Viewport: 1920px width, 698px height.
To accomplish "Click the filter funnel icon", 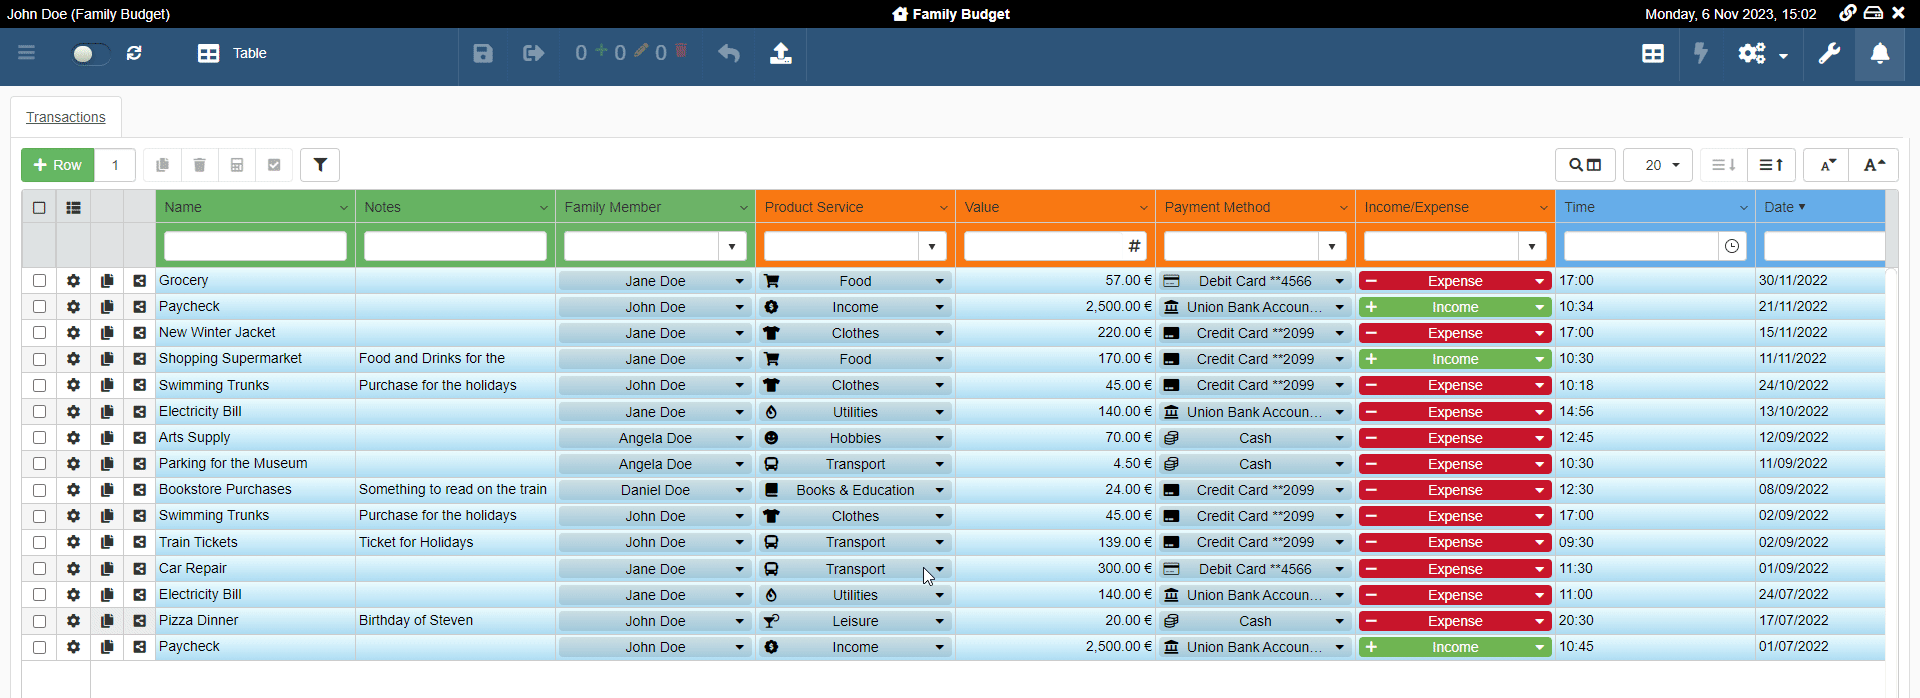I will (x=320, y=165).
